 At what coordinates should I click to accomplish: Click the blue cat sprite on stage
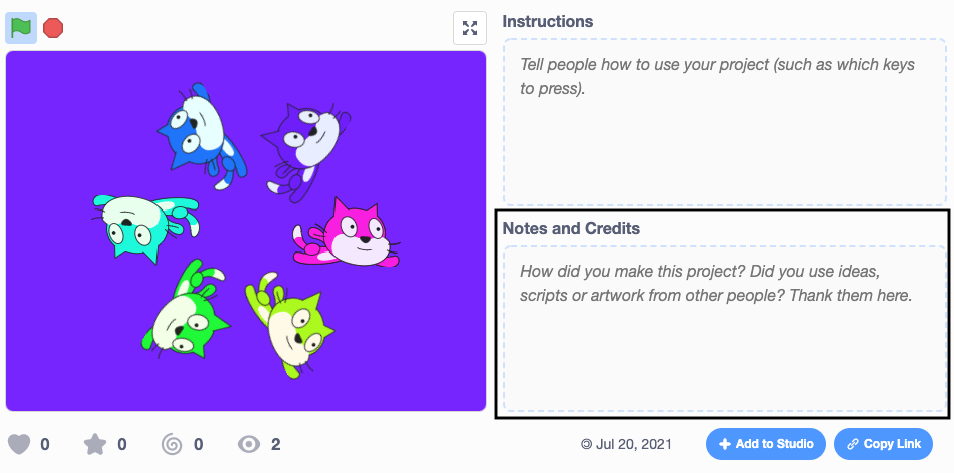tap(203, 136)
